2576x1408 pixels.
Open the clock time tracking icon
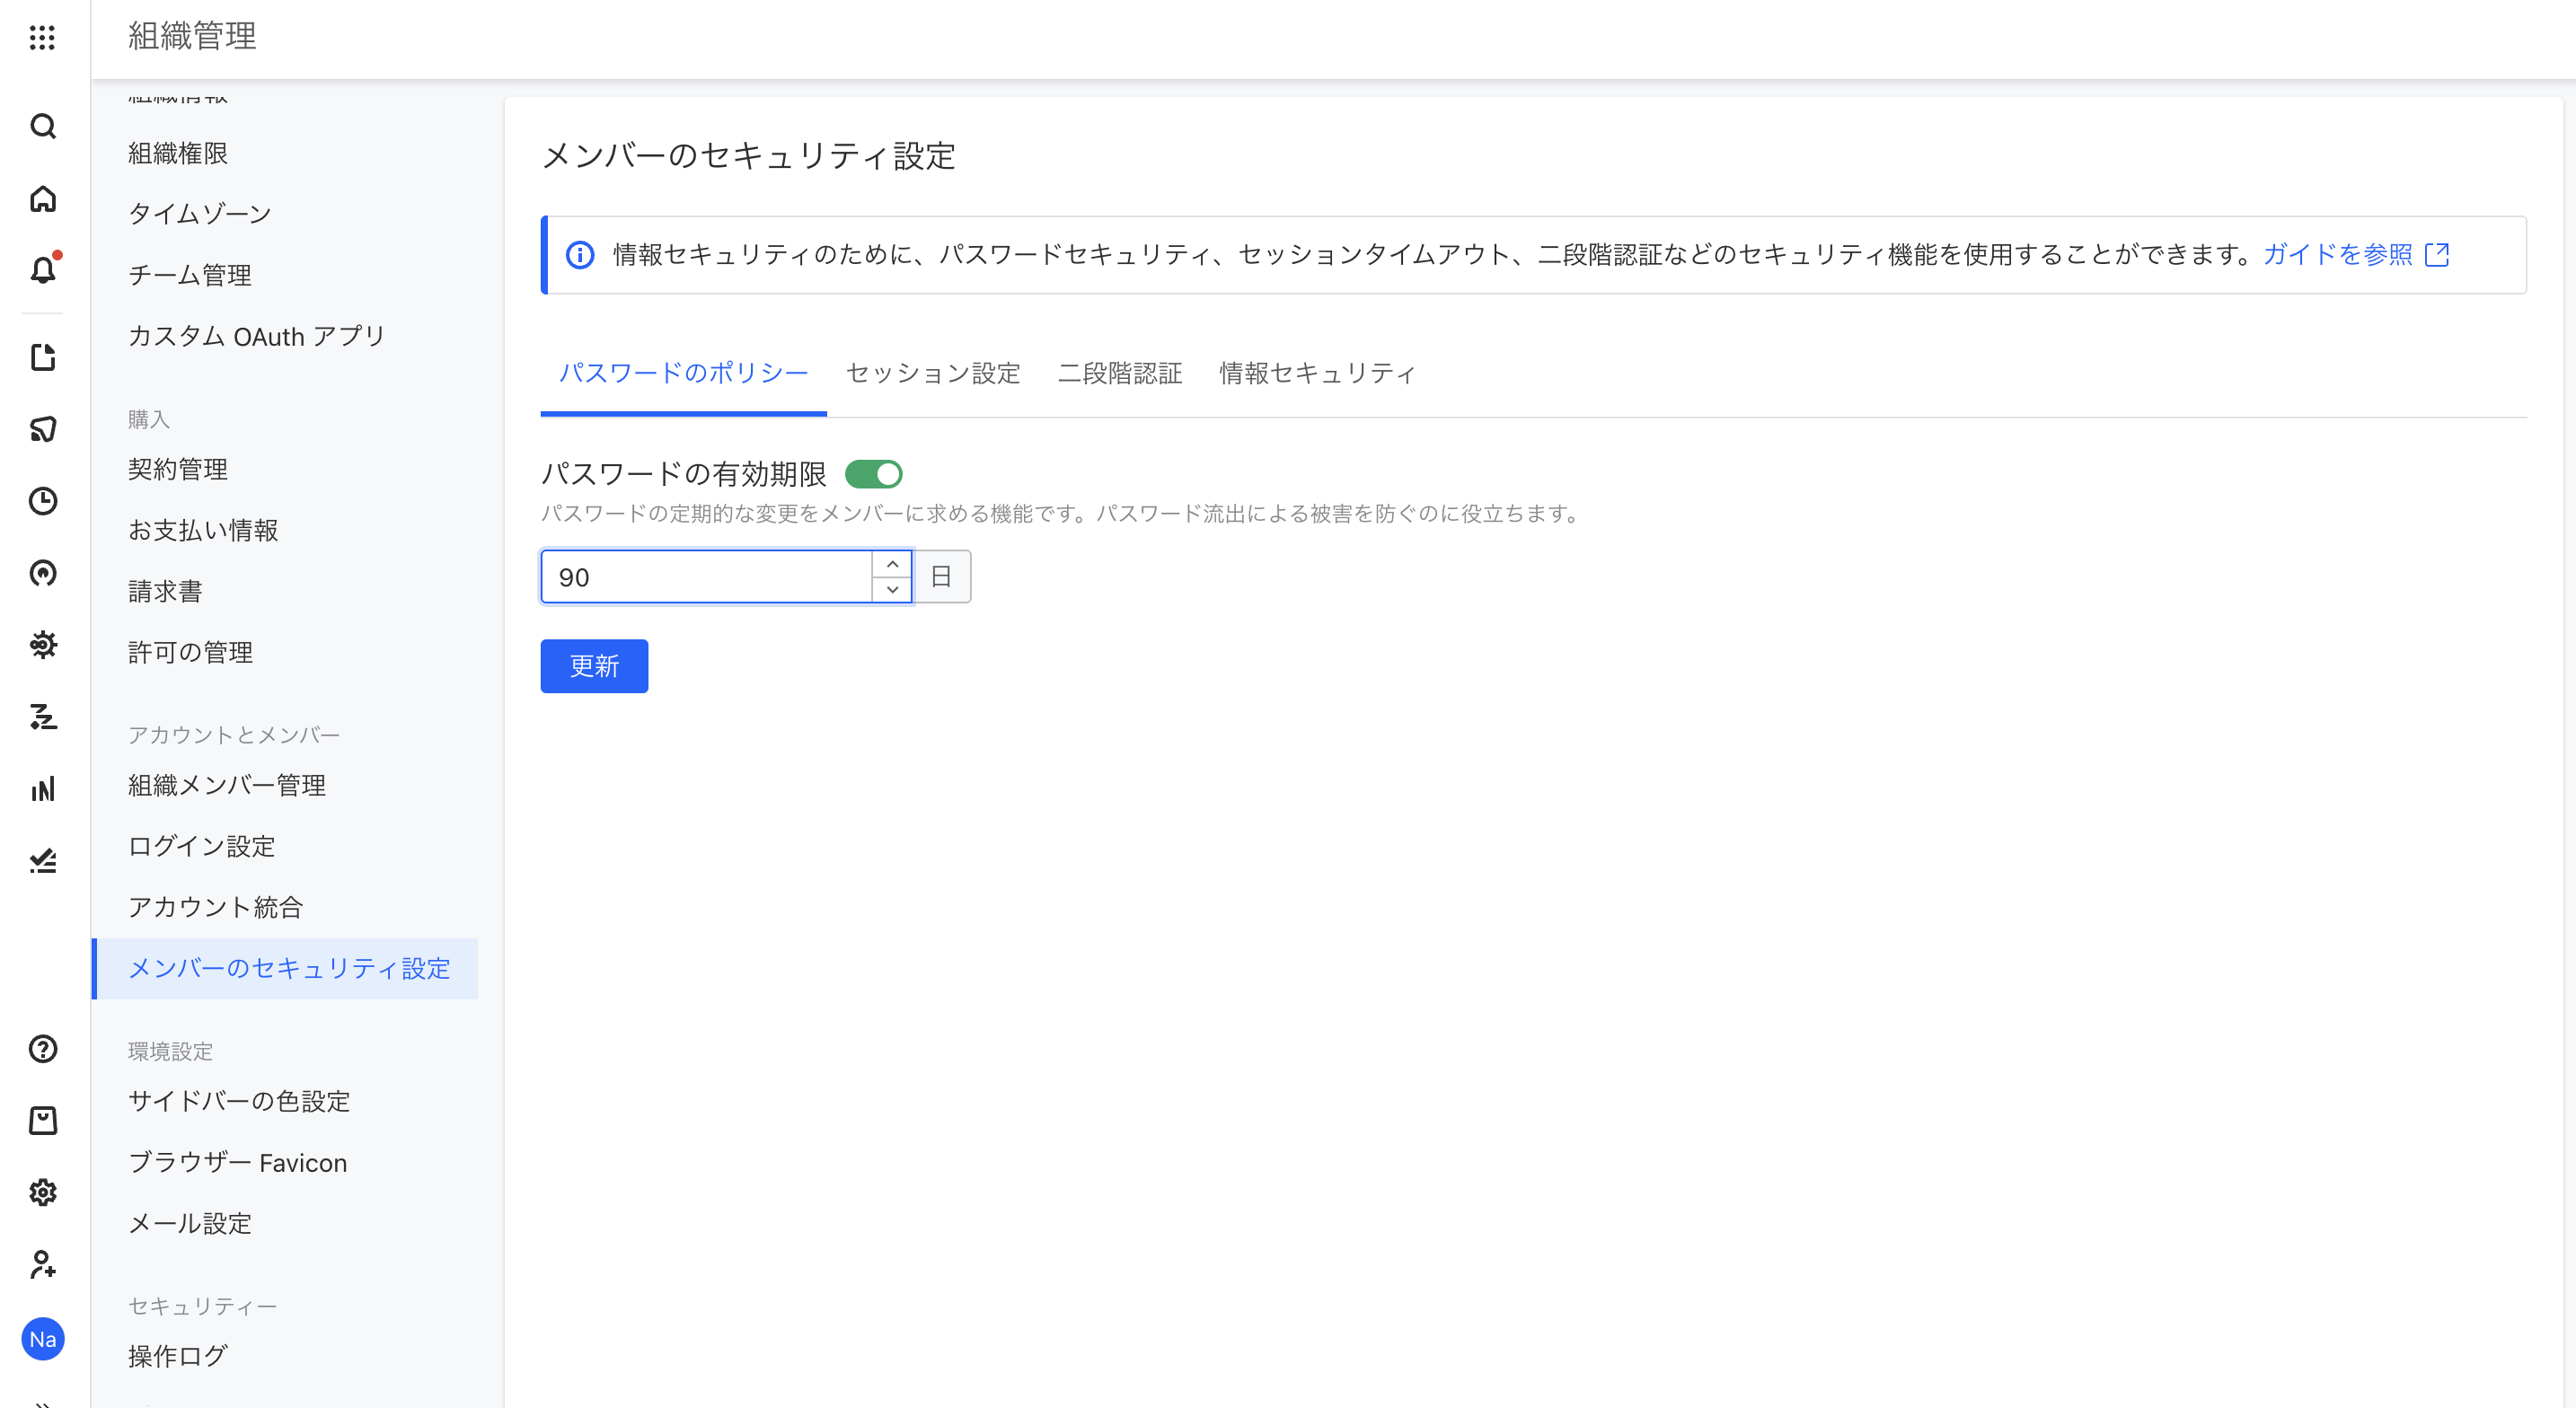pyautogui.click(x=42, y=501)
